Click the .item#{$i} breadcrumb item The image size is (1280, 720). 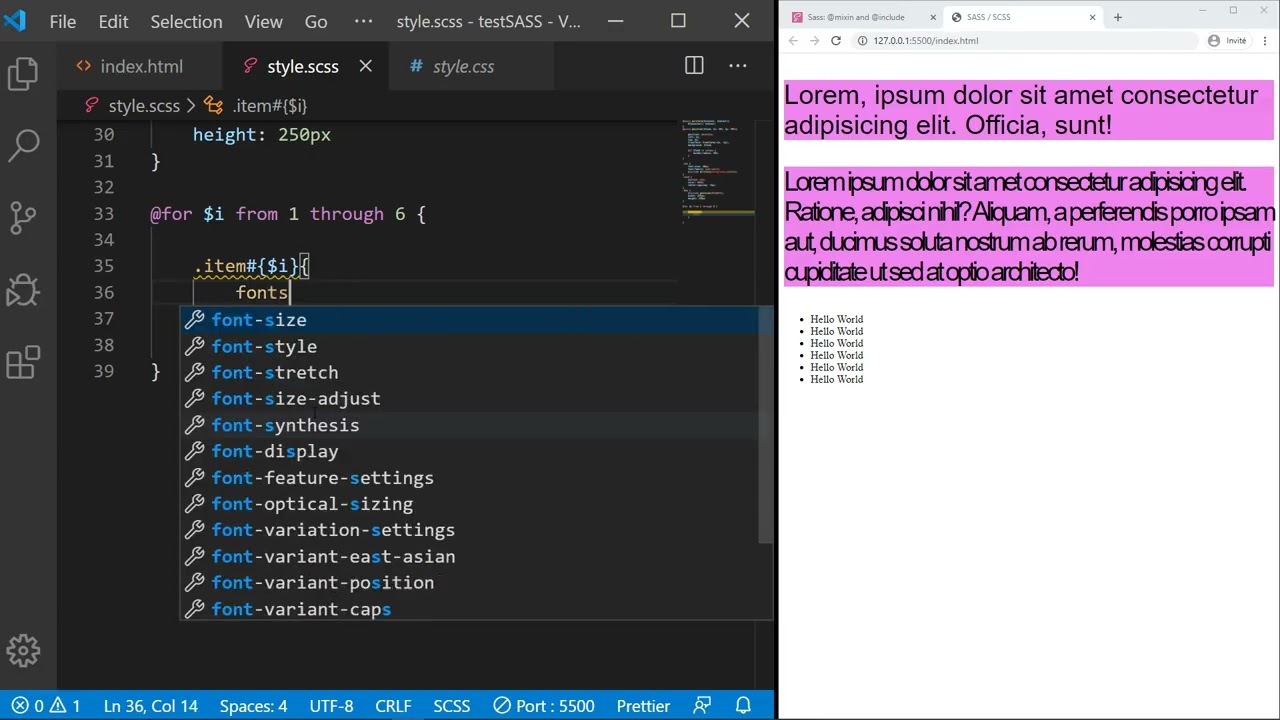tap(256, 105)
